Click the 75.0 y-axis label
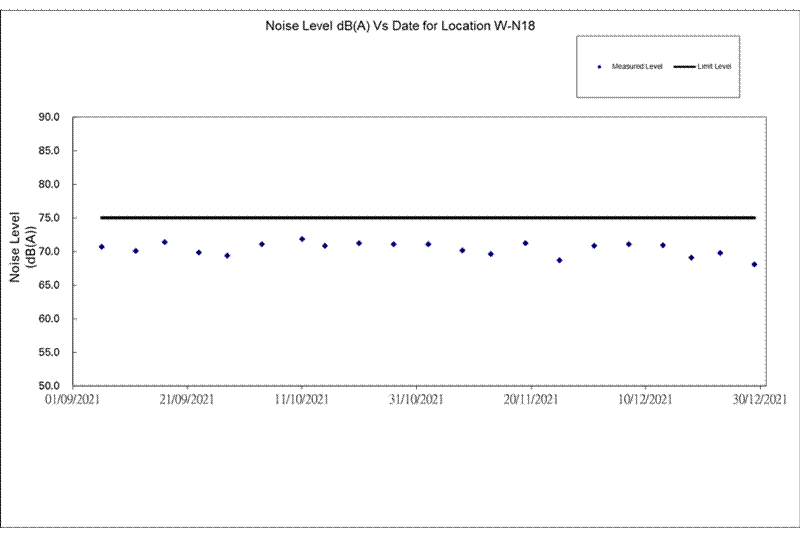The image size is (803, 540). click(49, 218)
